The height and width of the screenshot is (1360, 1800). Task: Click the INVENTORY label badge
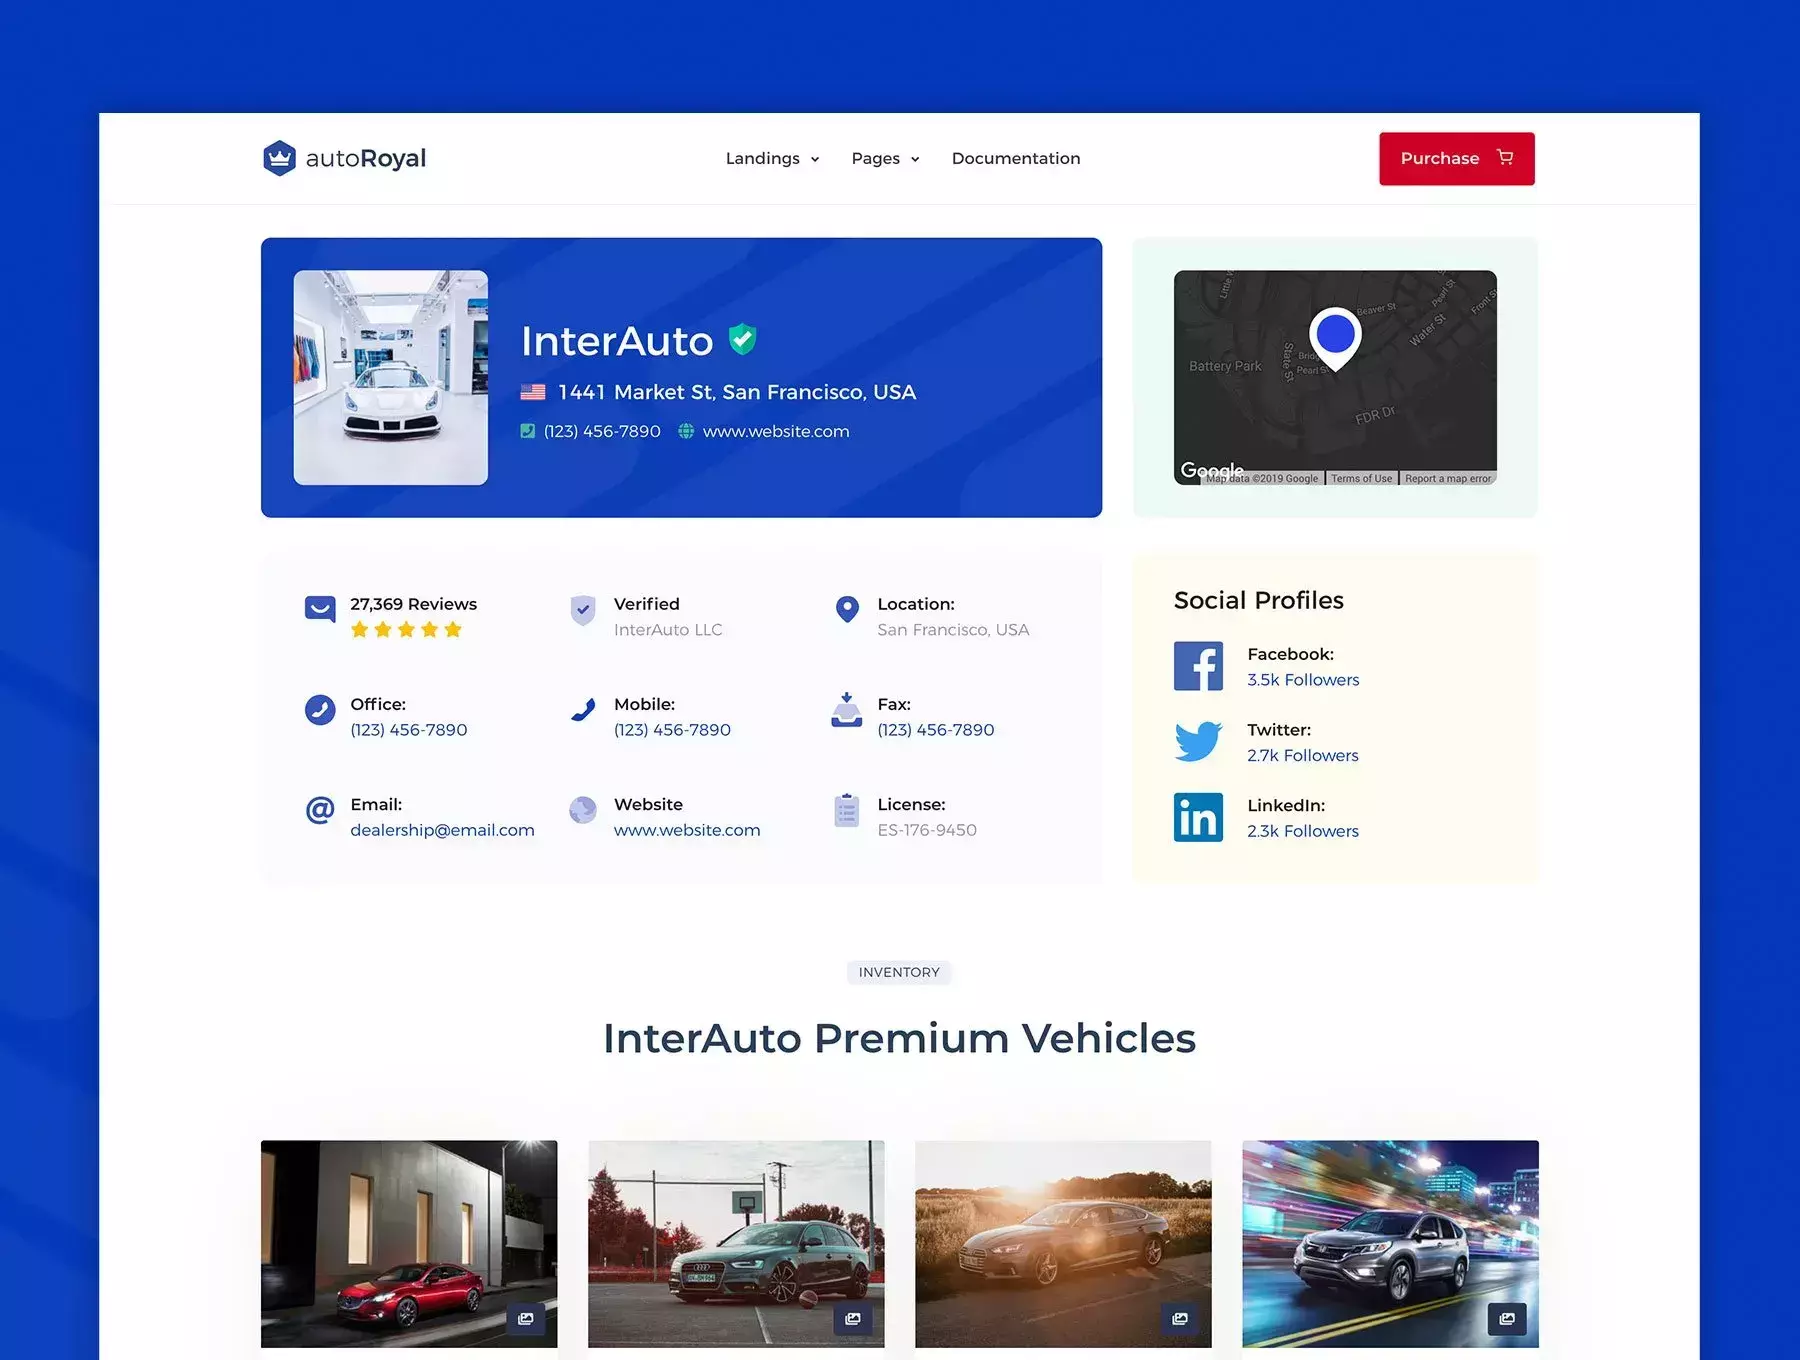(899, 972)
